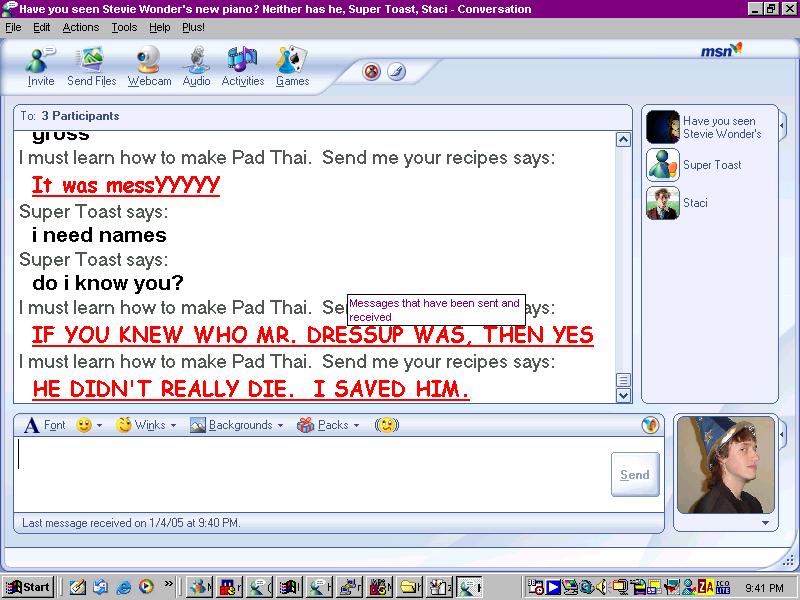Viewport: 800px width, 600px height.
Task: Click the Super Toast contact name
Action: 712,165
